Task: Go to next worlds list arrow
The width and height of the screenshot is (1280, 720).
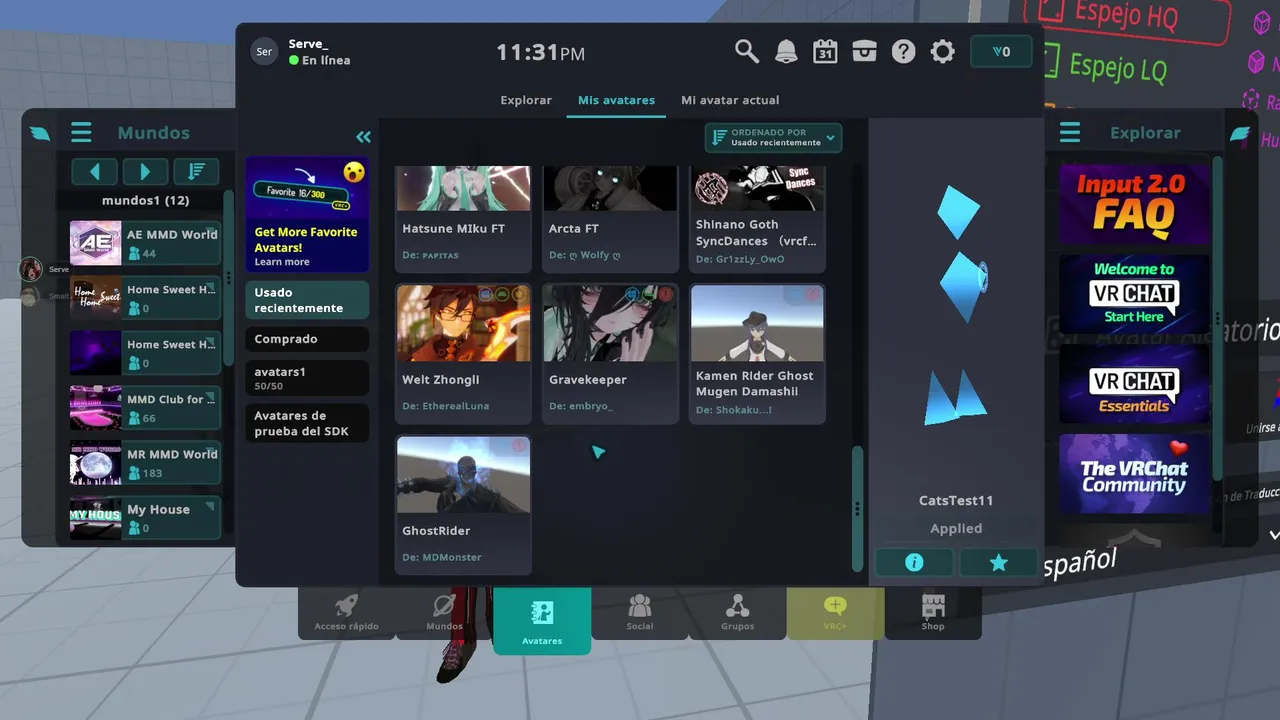Action: pos(145,172)
